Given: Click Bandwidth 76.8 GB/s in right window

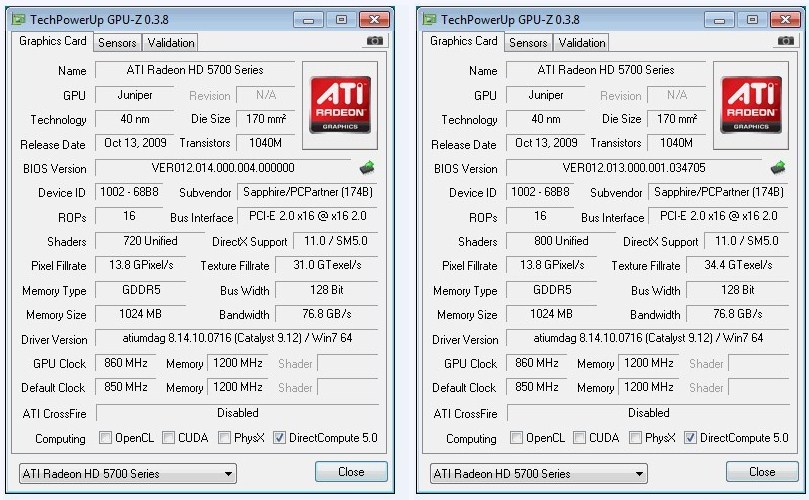Looking at the screenshot, I should tap(738, 314).
